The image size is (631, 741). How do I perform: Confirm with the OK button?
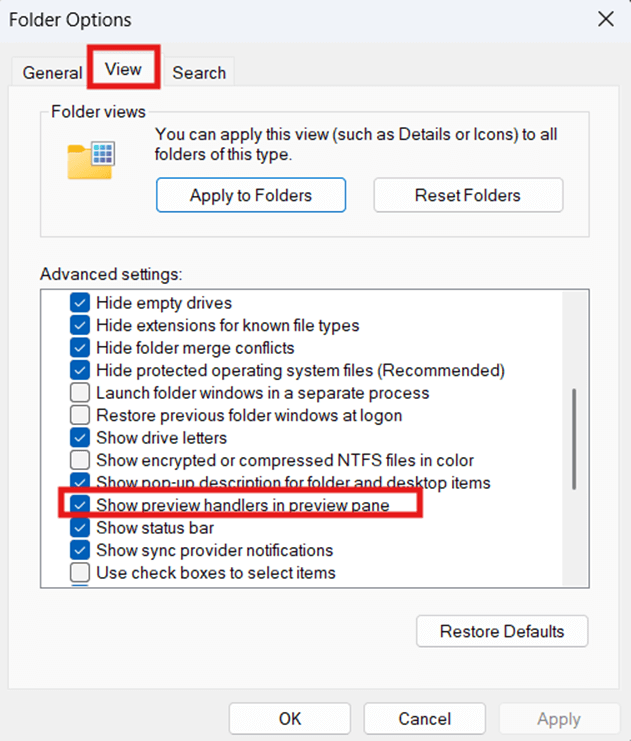pos(290,718)
